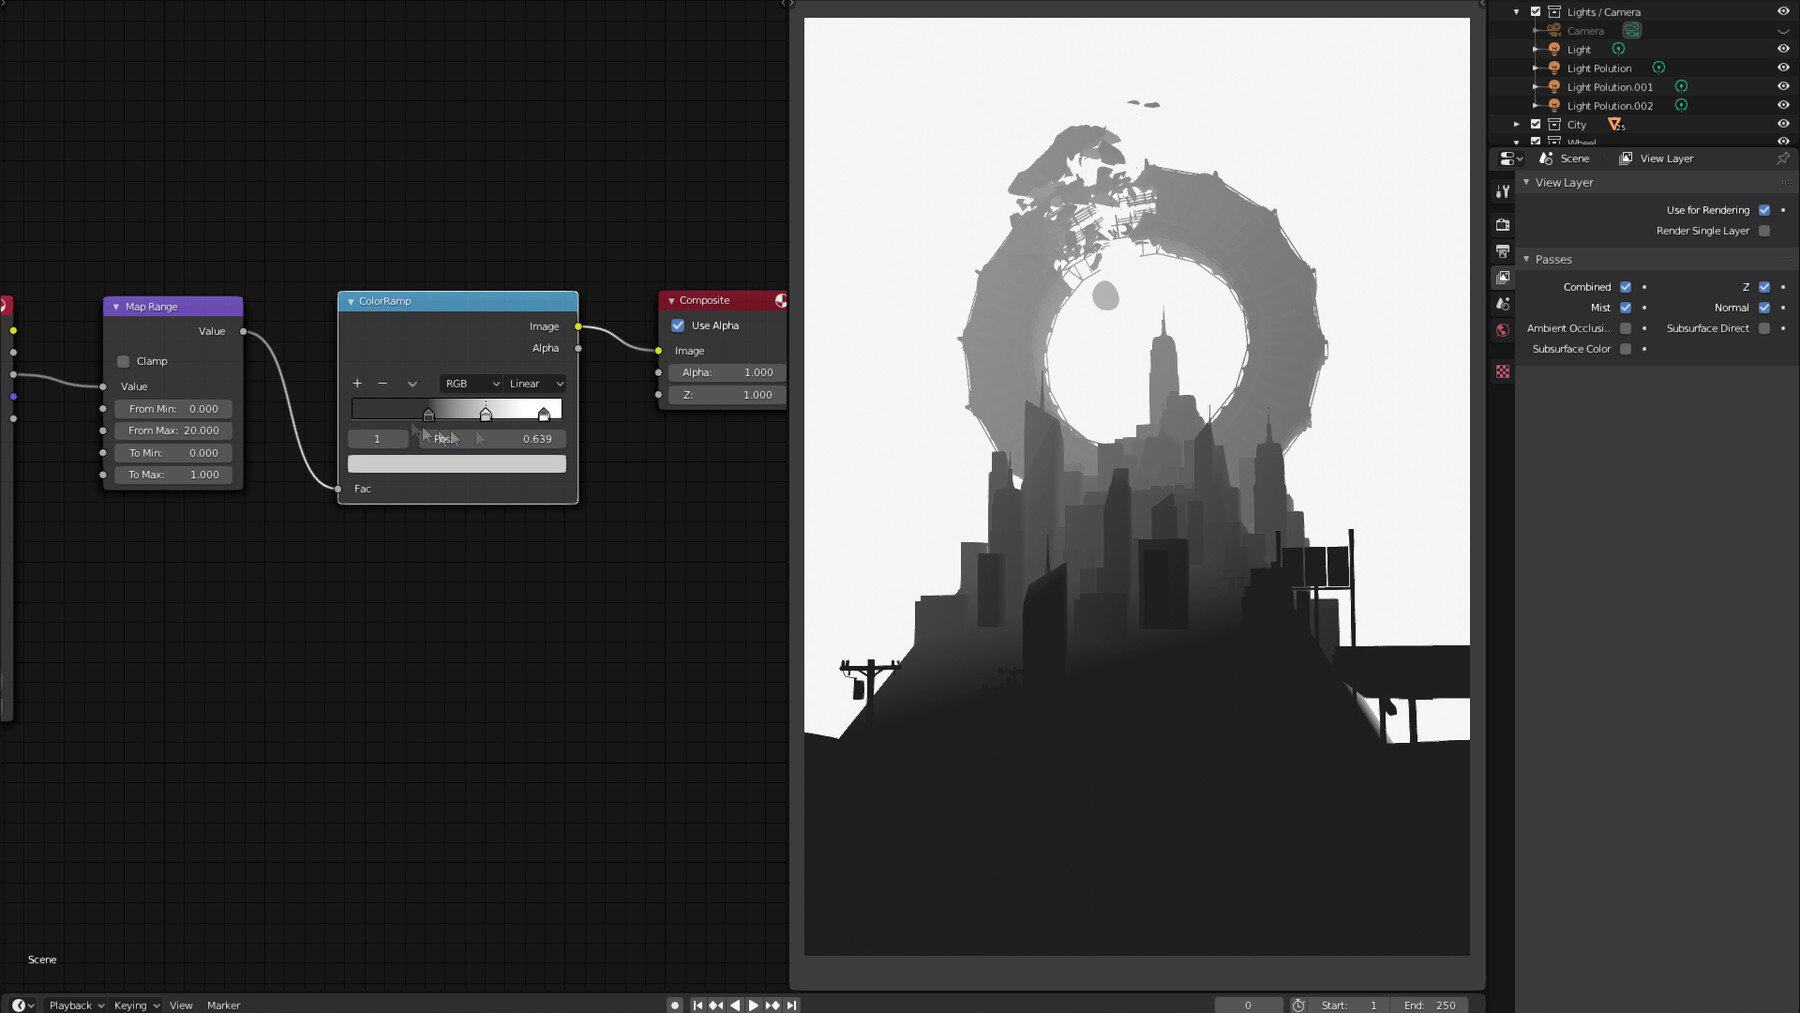The image size is (1800, 1013).
Task: Open the ColorRamp tools chevron menu
Action: 412,383
